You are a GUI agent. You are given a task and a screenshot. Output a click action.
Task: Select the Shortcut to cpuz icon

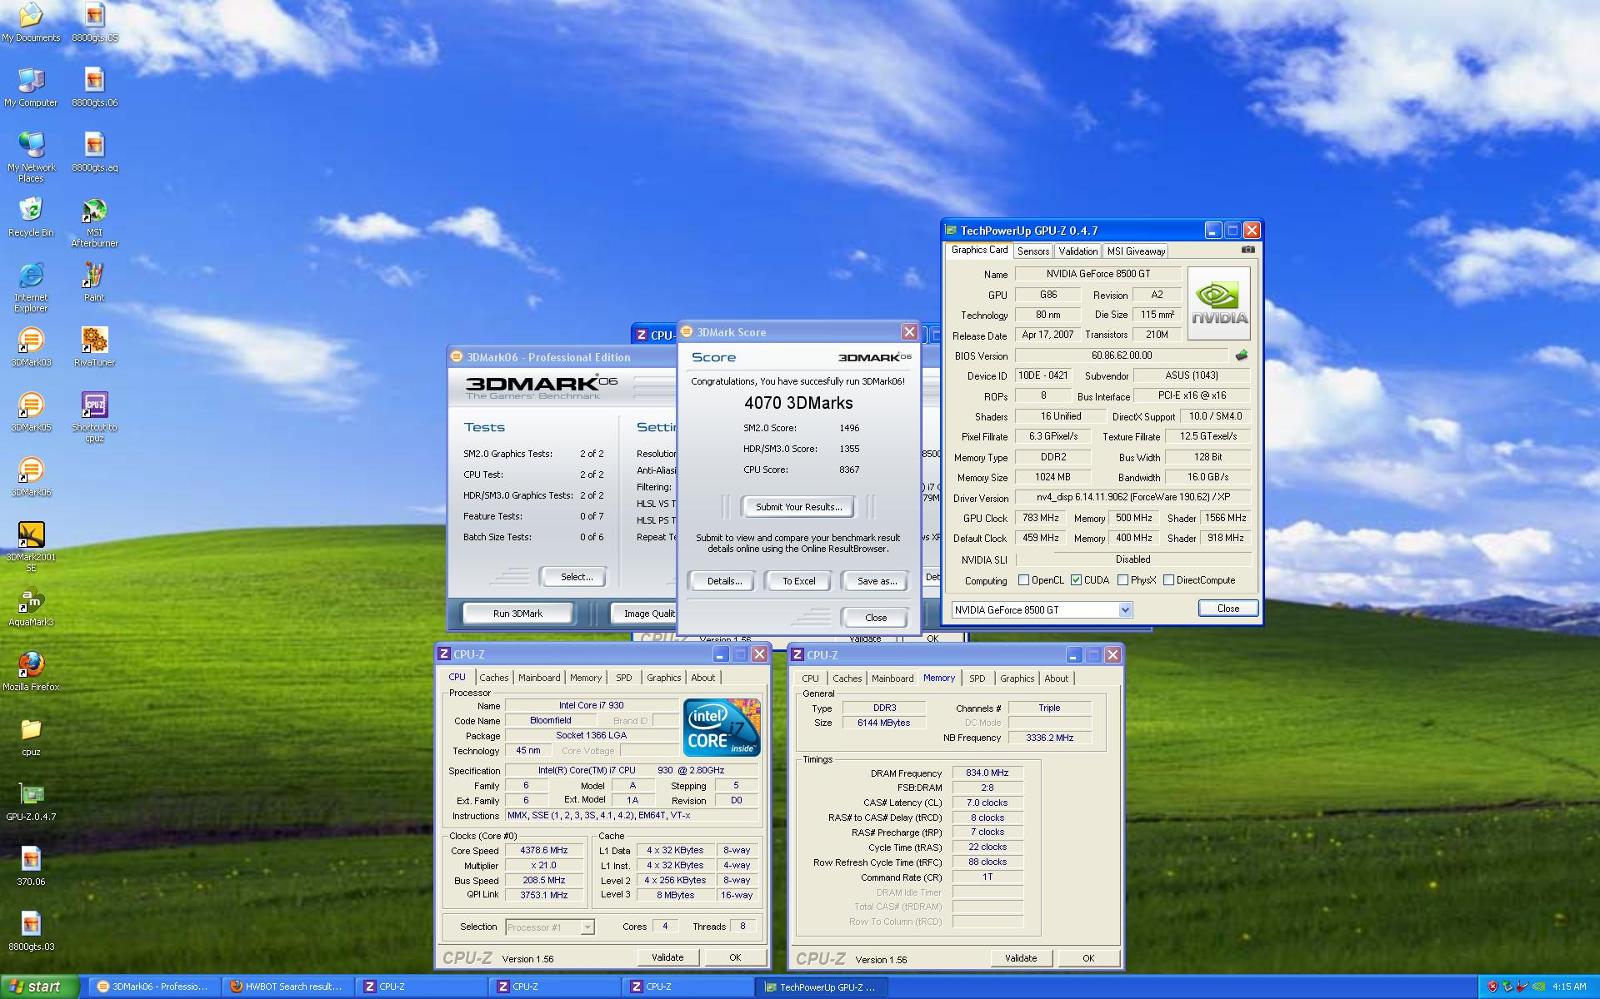pos(95,417)
